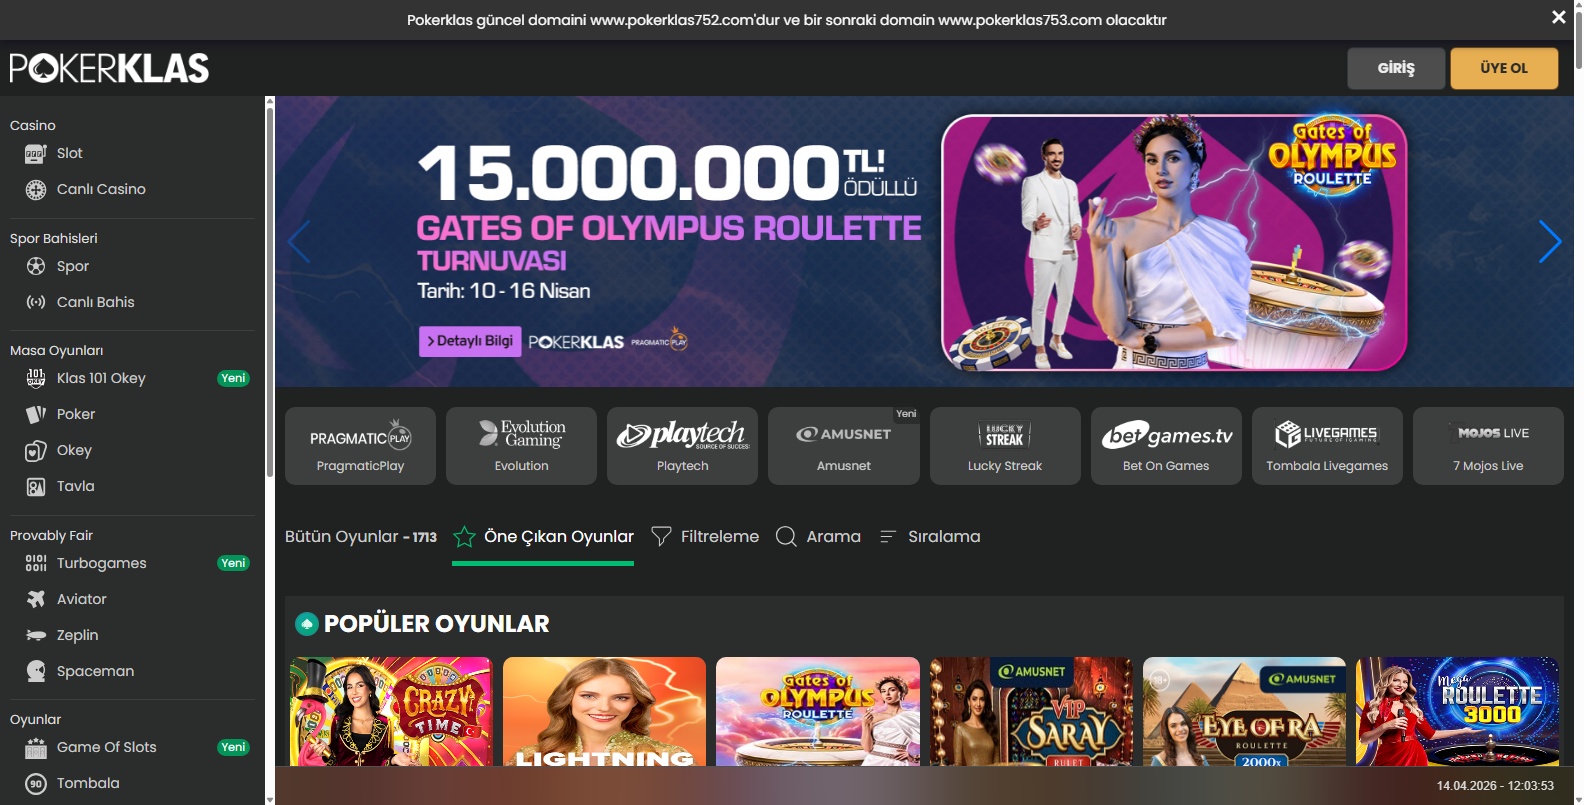Select the 7 Mojos Live provider tile

pyautogui.click(x=1488, y=446)
